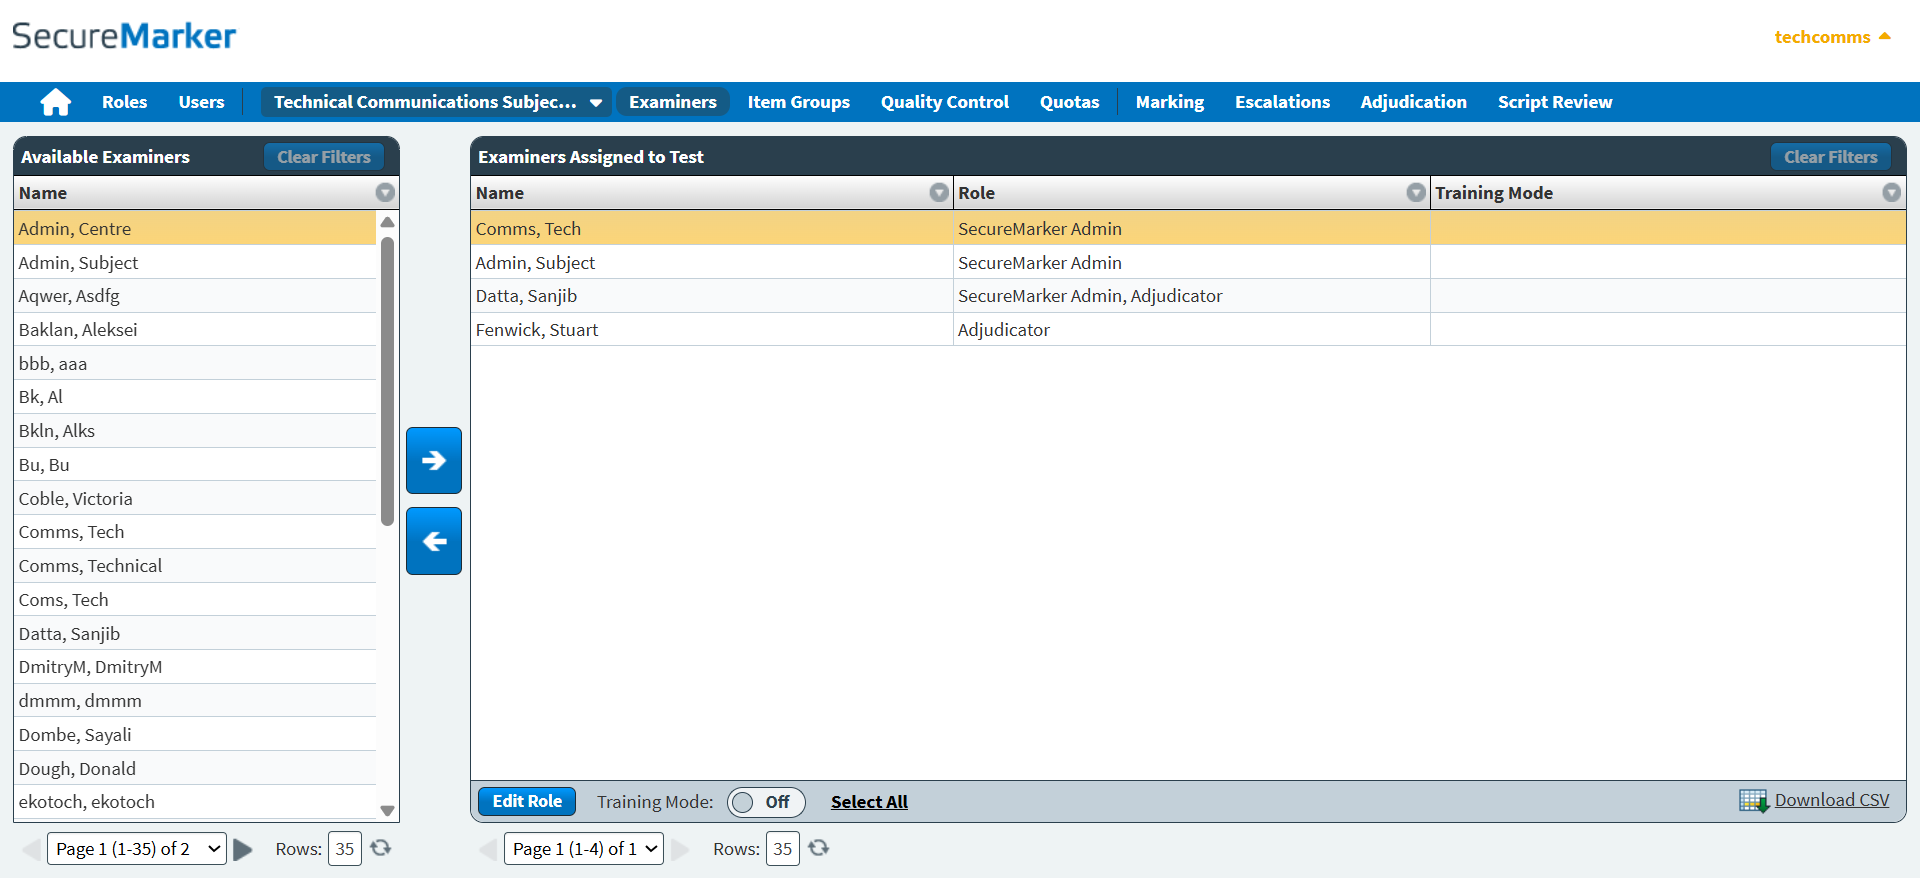Switch to the Adjudication tab

[x=1413, y=102]
